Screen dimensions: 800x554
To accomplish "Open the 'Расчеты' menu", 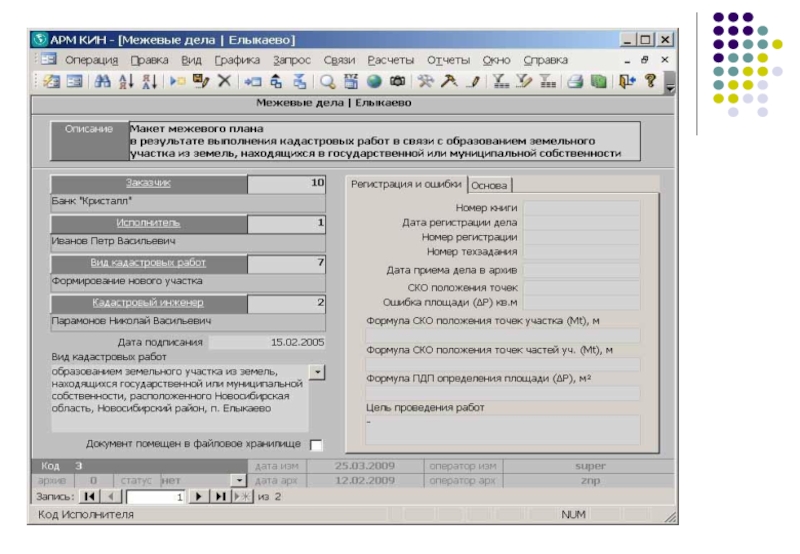I will pos(390,59).
